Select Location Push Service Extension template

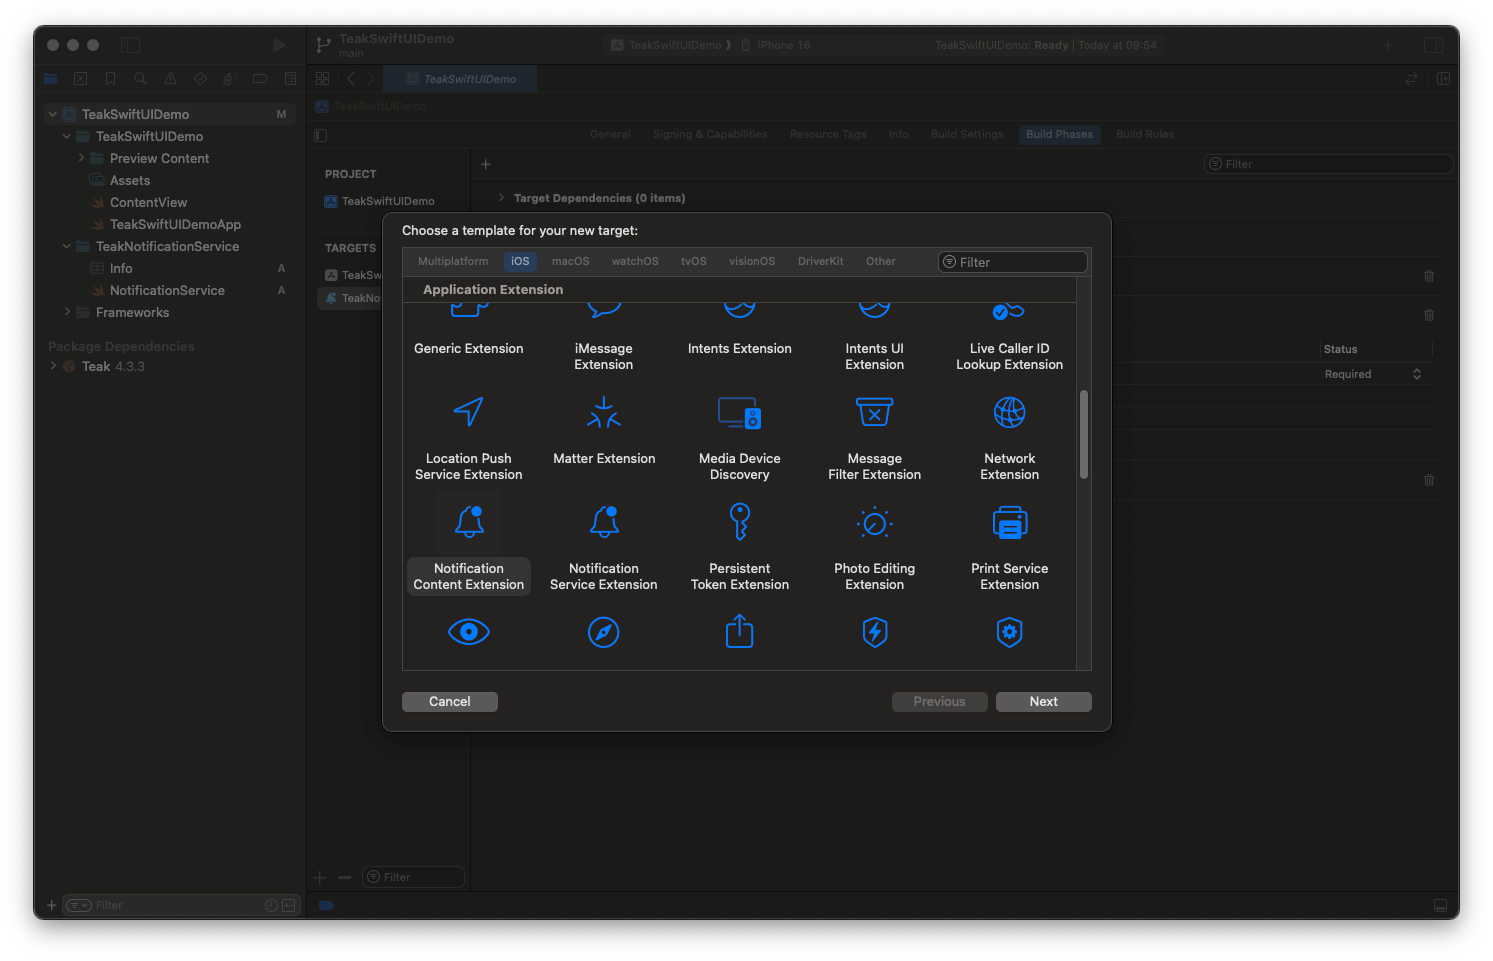tap(469, 436)
